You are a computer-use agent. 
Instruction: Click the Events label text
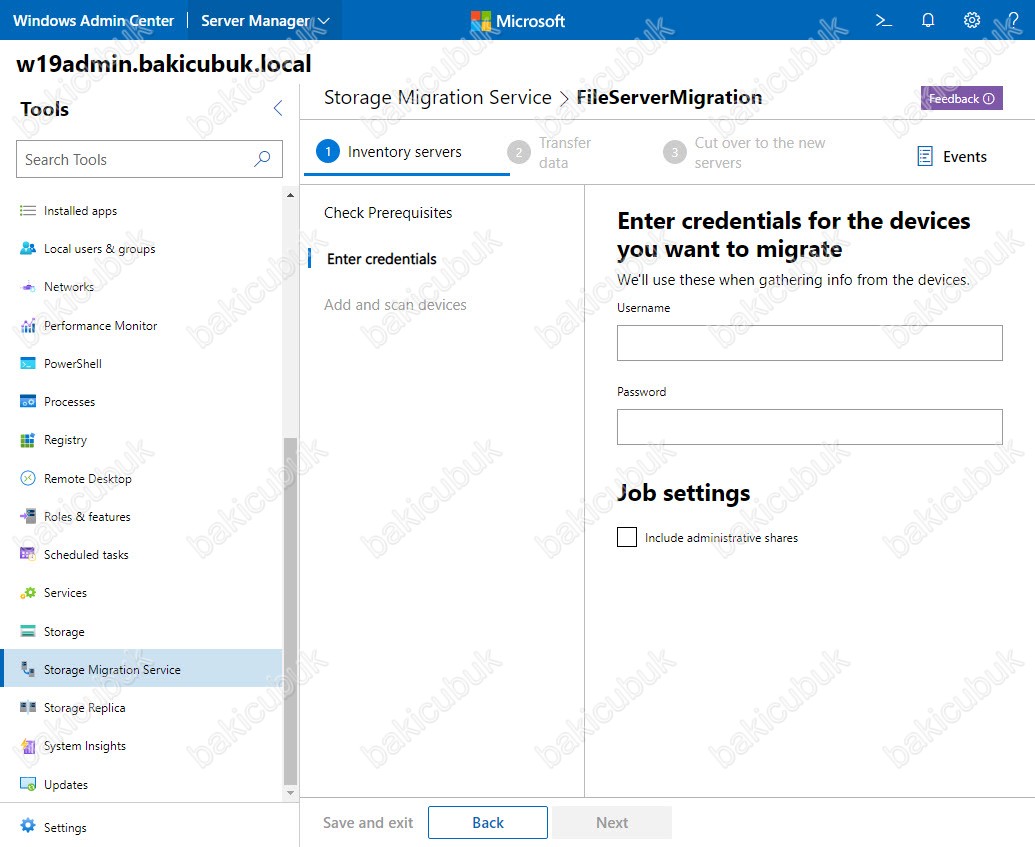[x=964, y=156]
